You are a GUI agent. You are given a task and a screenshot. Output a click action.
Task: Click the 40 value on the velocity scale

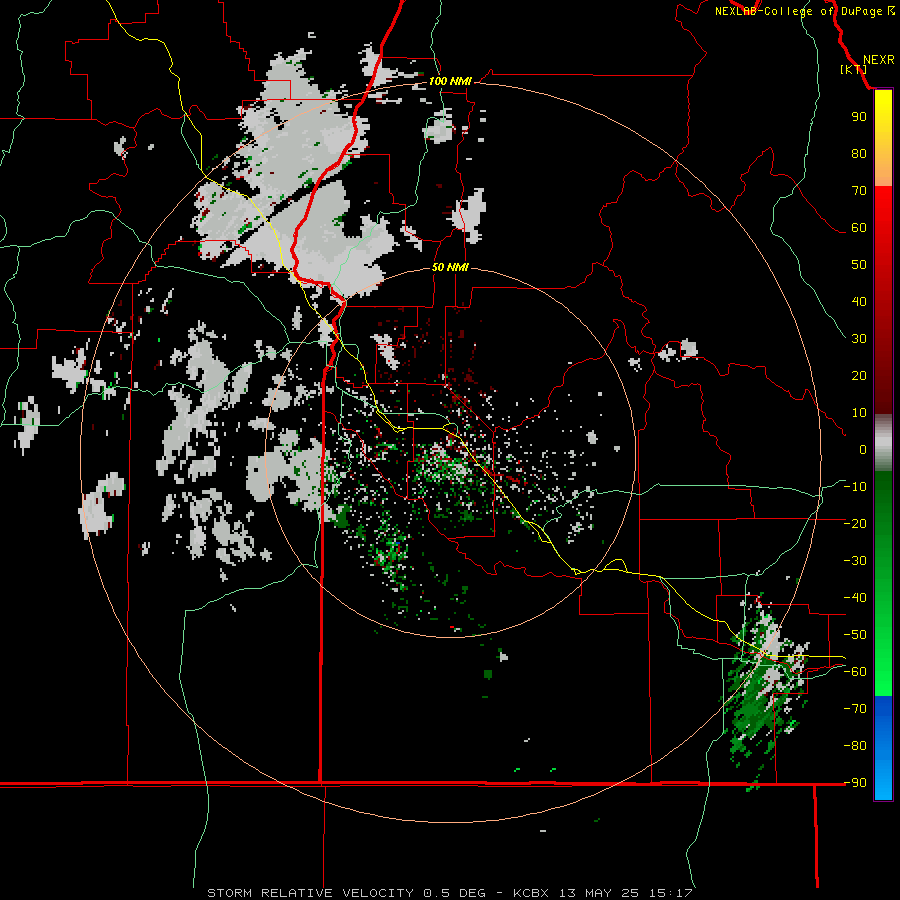click(859, 302)
